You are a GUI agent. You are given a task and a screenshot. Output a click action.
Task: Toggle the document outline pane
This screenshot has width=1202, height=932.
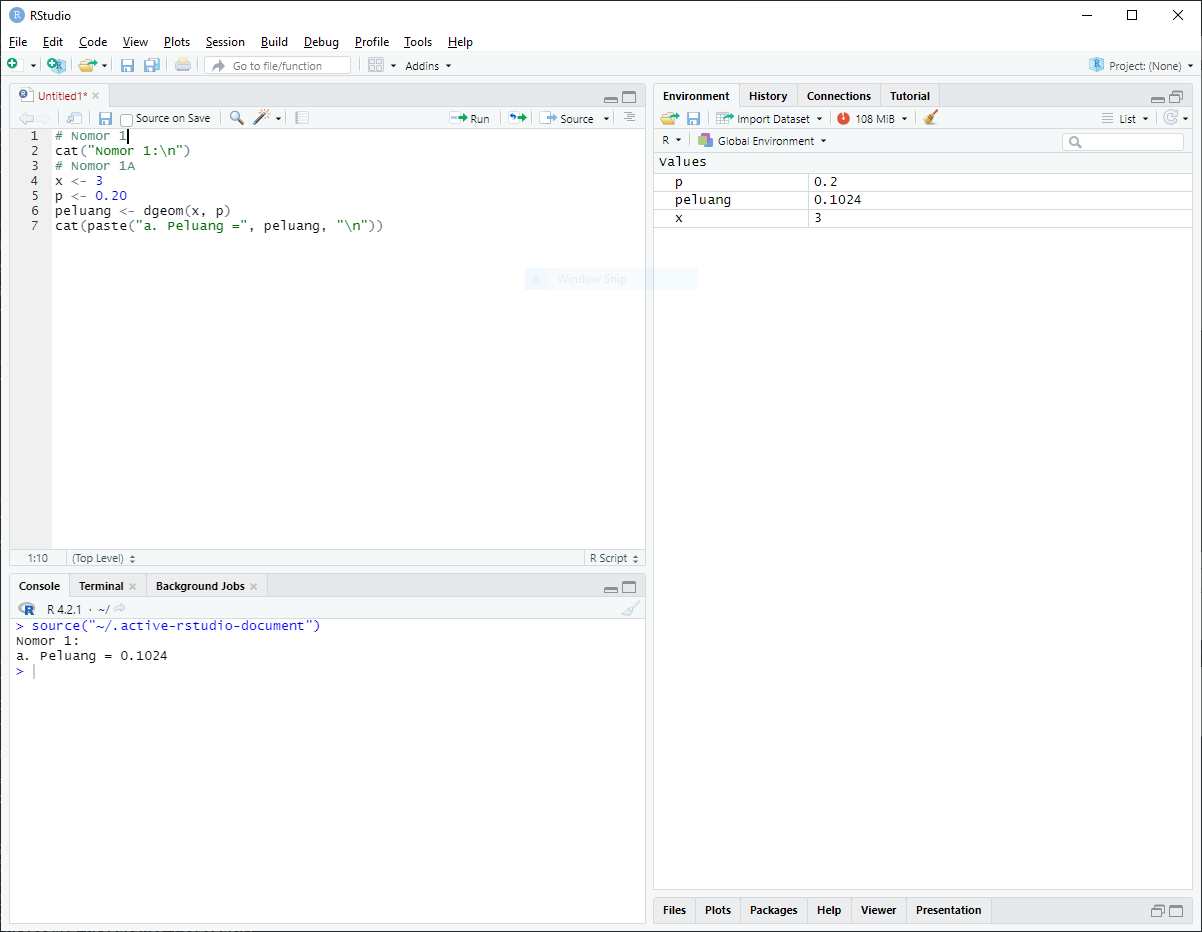tap(629, 117)
